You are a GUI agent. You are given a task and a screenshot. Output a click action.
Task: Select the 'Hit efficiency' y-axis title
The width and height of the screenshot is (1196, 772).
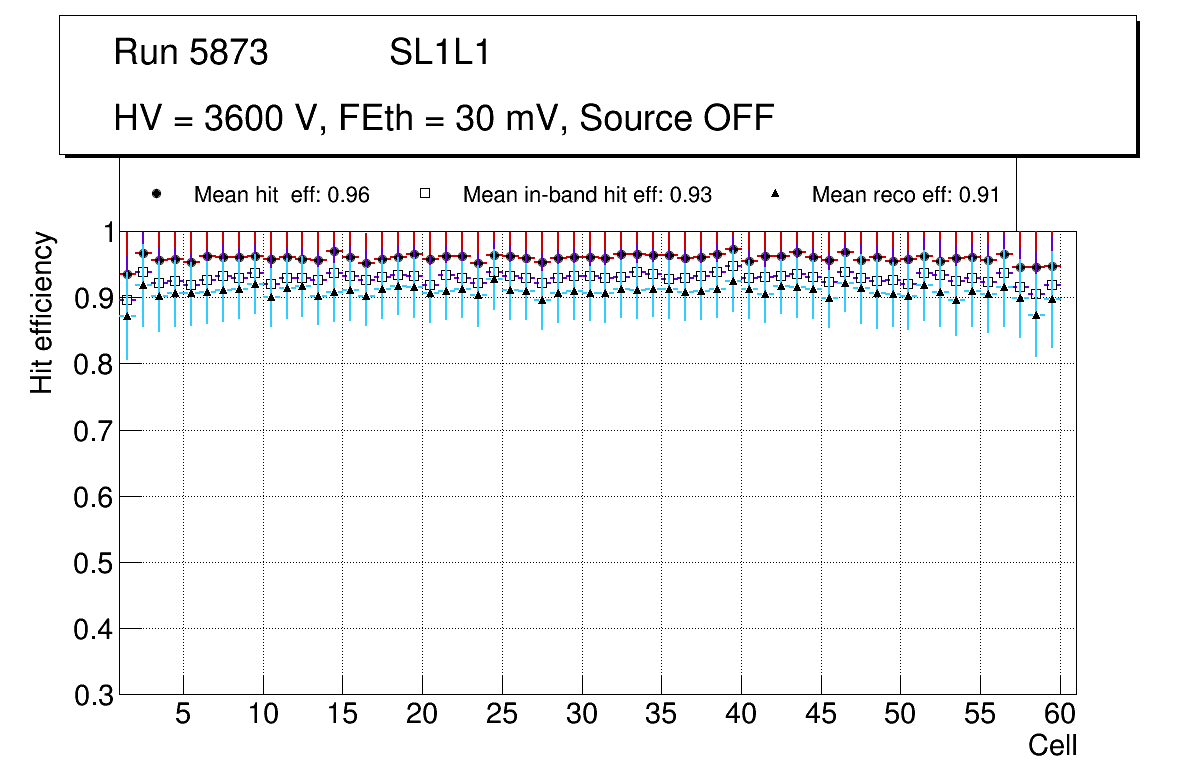(x=42, y=313)
